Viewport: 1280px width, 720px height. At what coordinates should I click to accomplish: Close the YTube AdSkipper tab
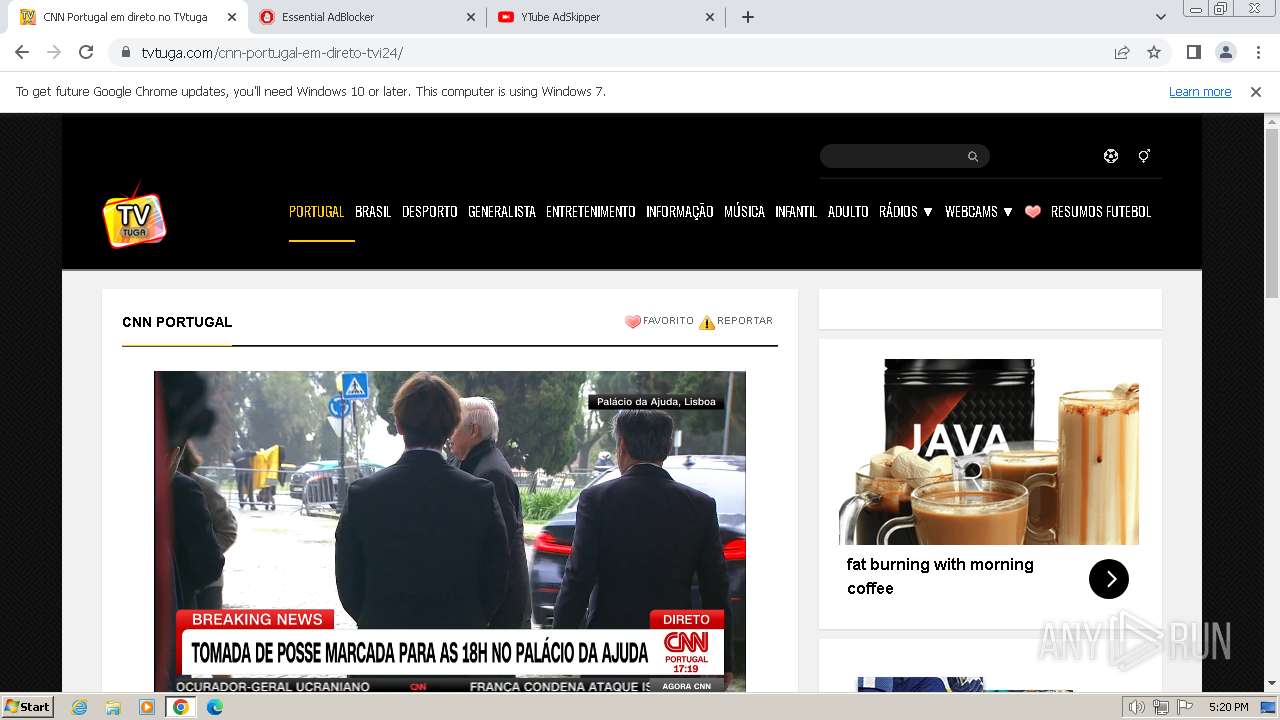710,17
